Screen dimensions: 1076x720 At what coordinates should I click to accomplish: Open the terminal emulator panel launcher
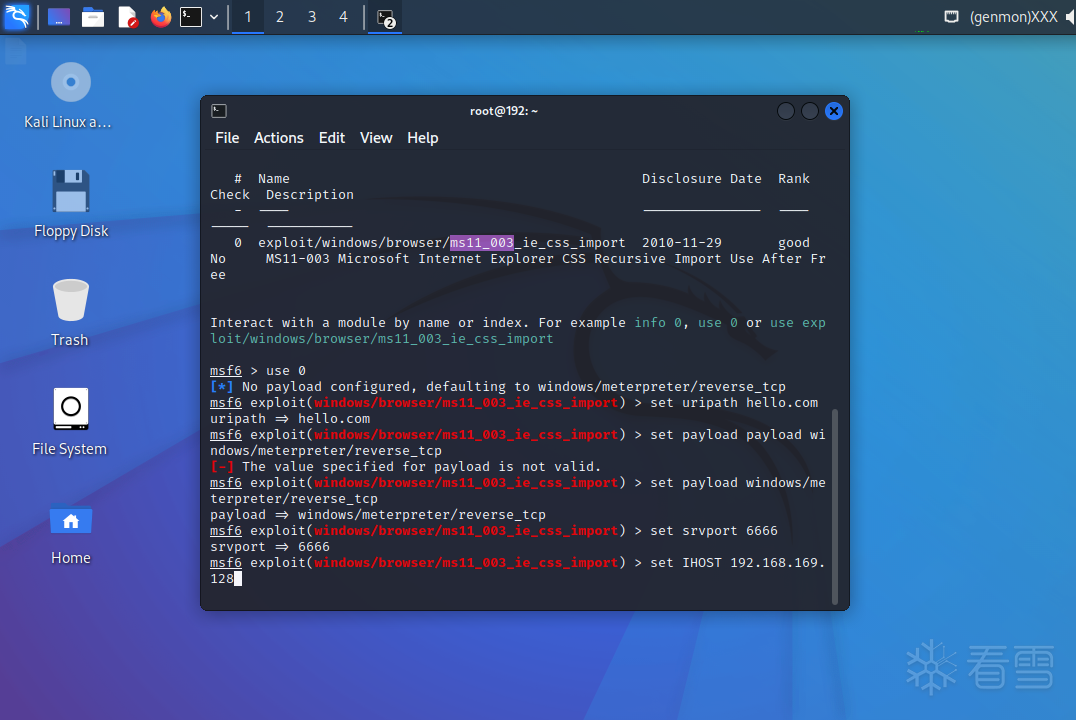pyautogui.click(x=191, y=16)
